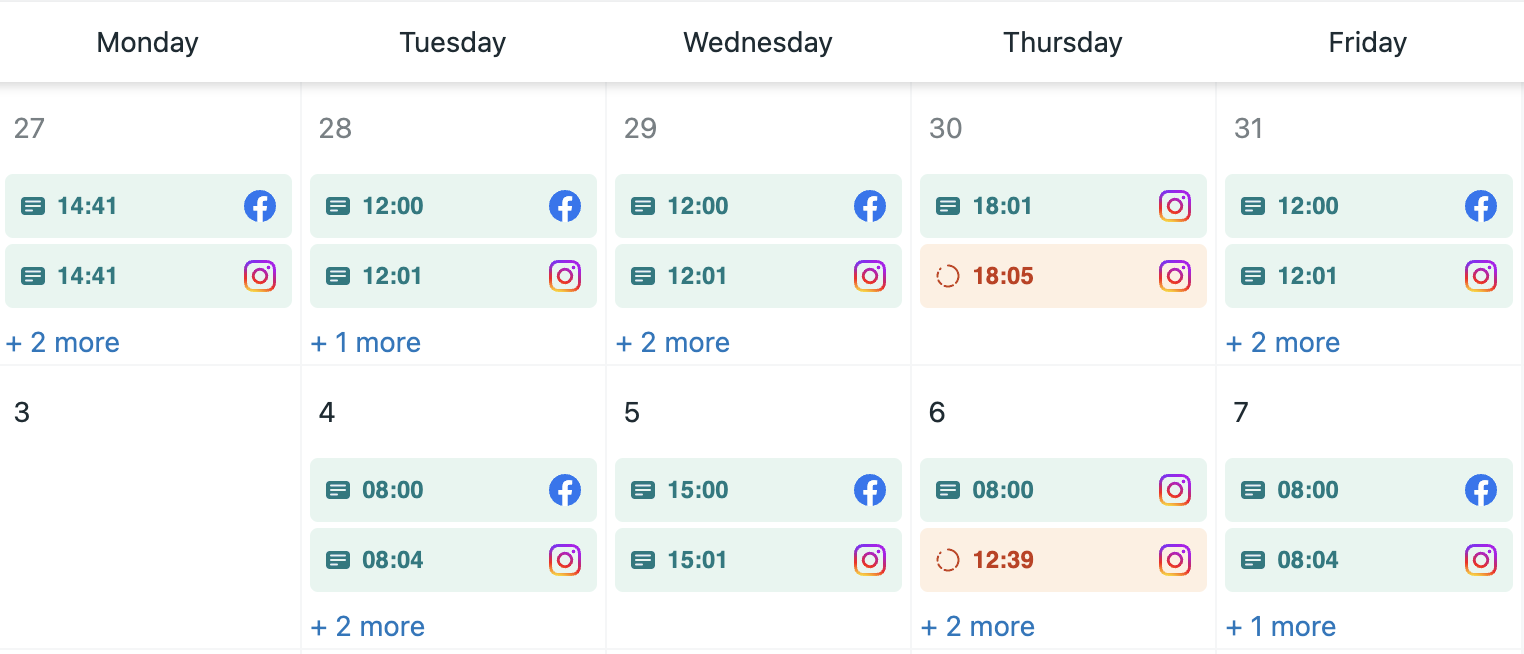
Task: Select the Facebook icon on Wednesday's 15:00 post
Action: tap(870, 490)
